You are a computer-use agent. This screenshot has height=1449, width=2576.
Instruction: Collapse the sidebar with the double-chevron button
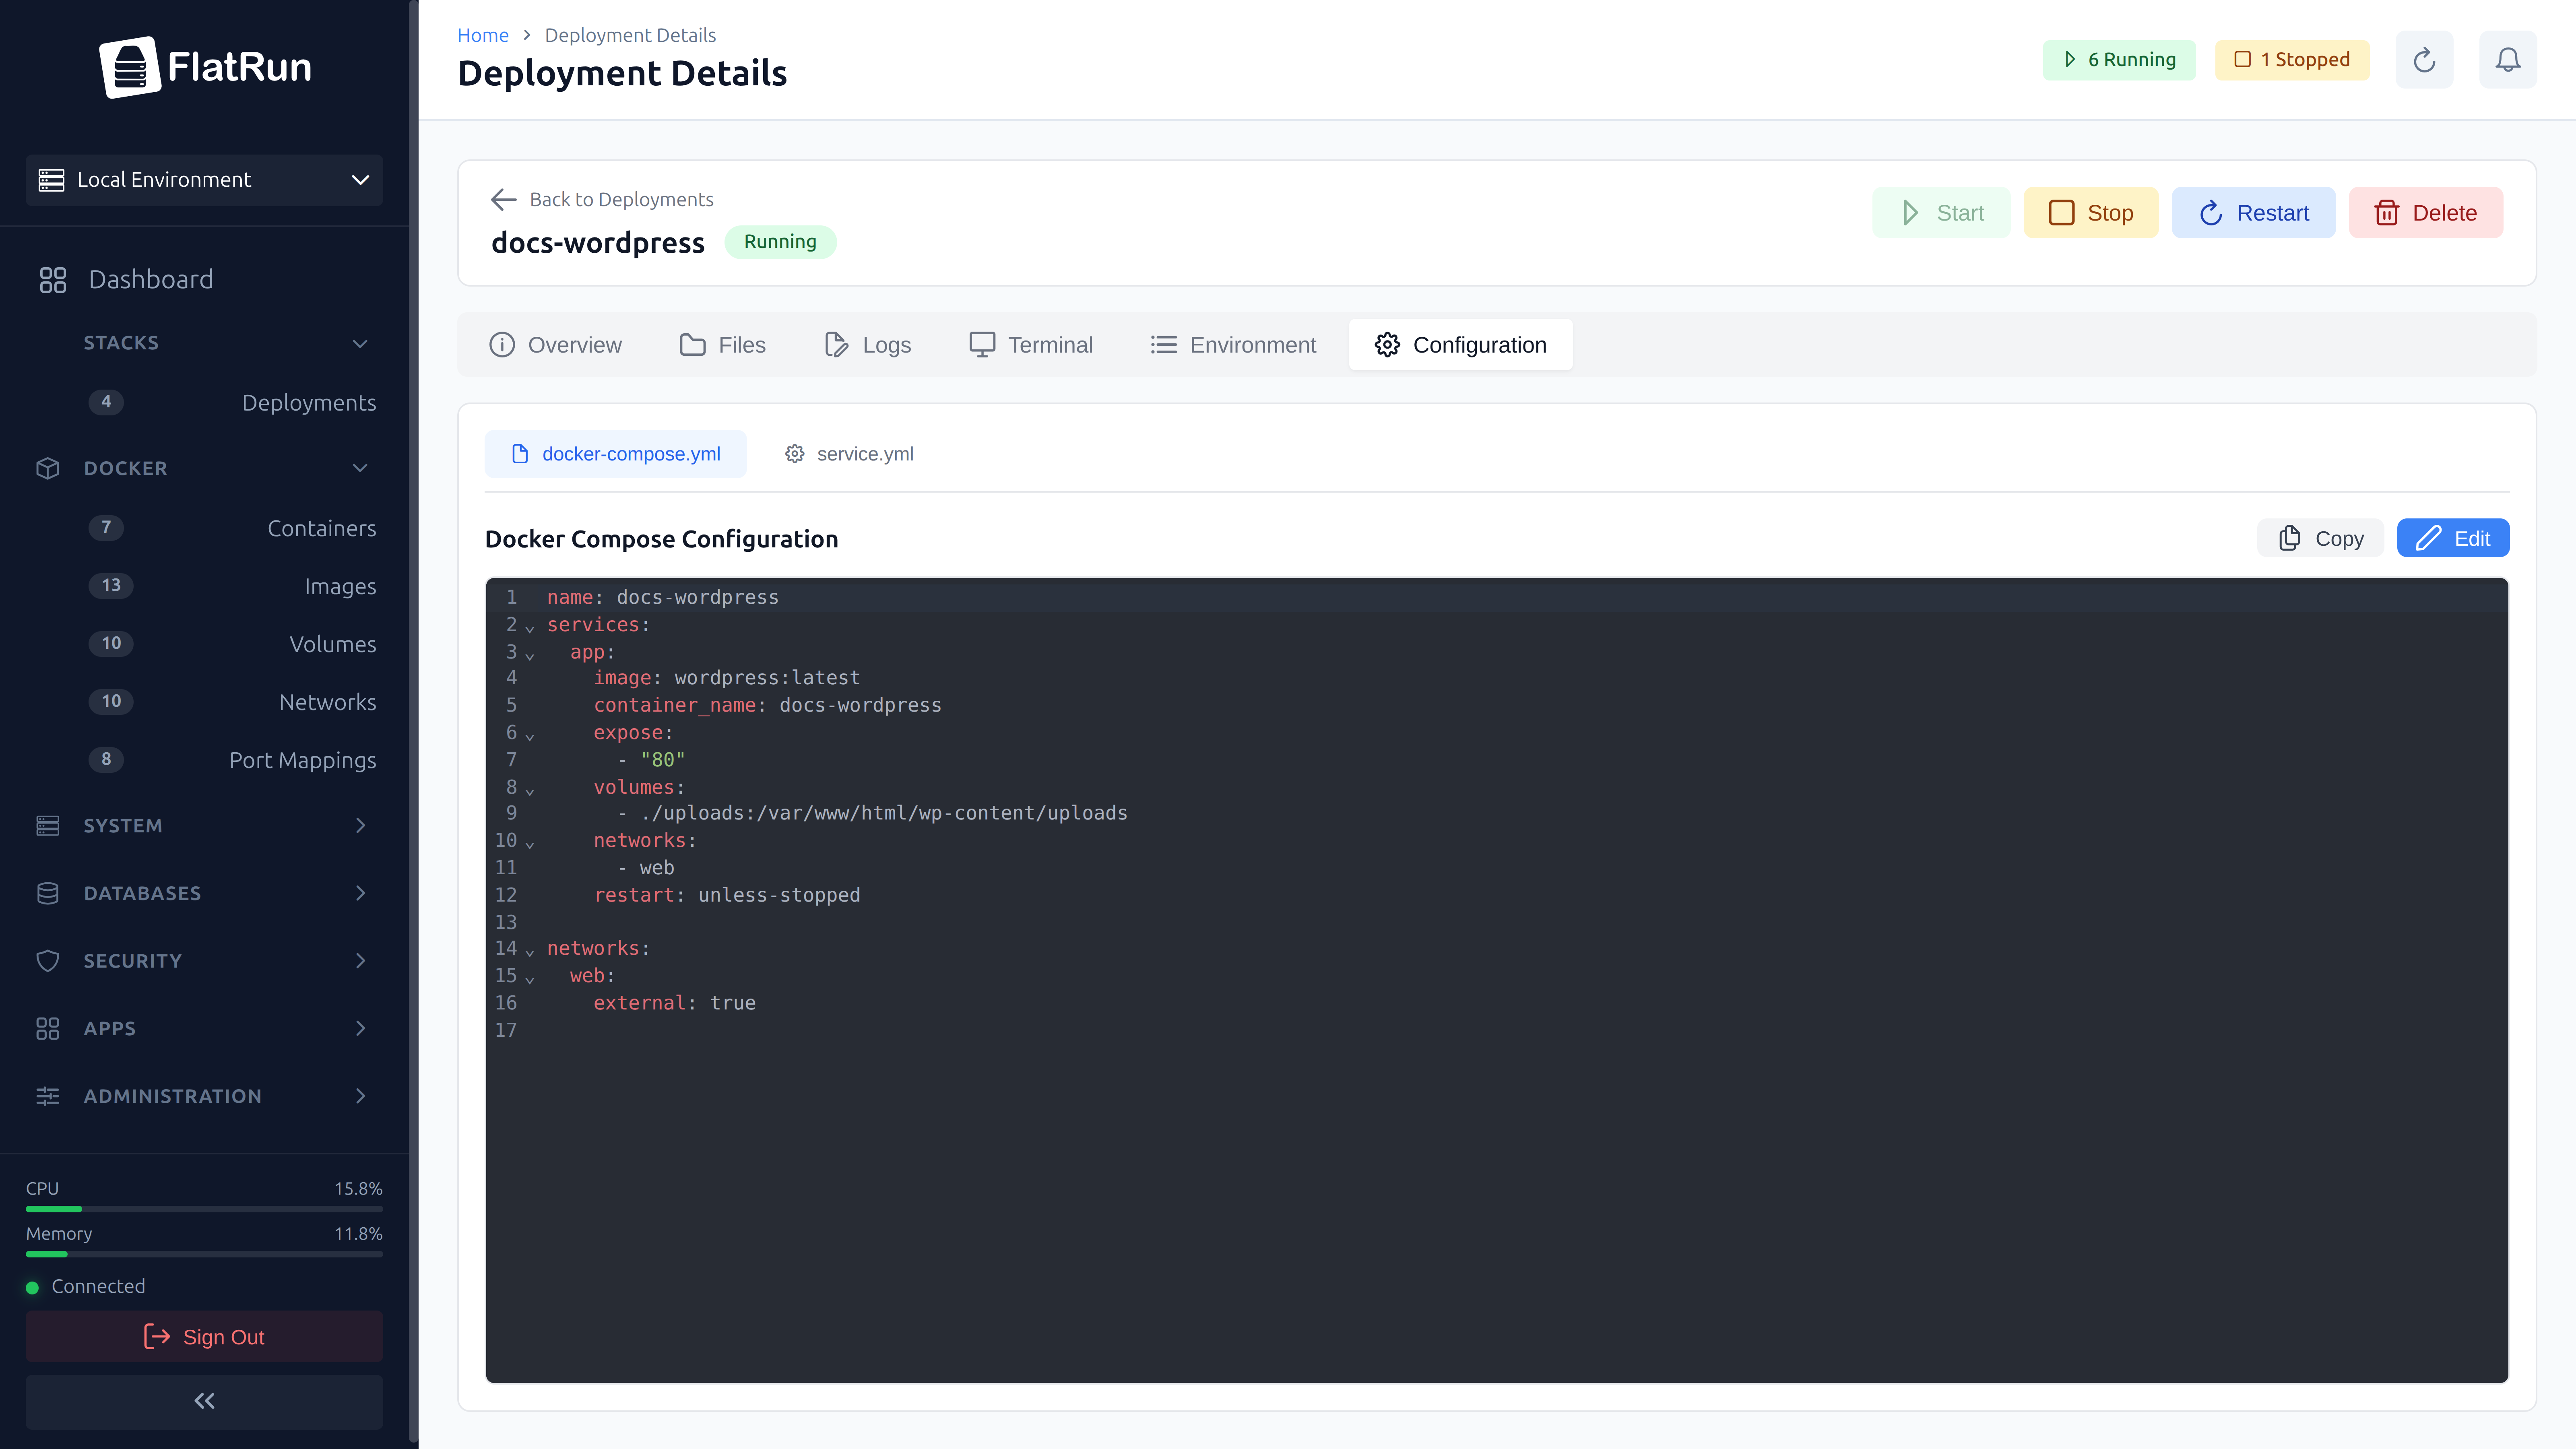click(204, 1401)
